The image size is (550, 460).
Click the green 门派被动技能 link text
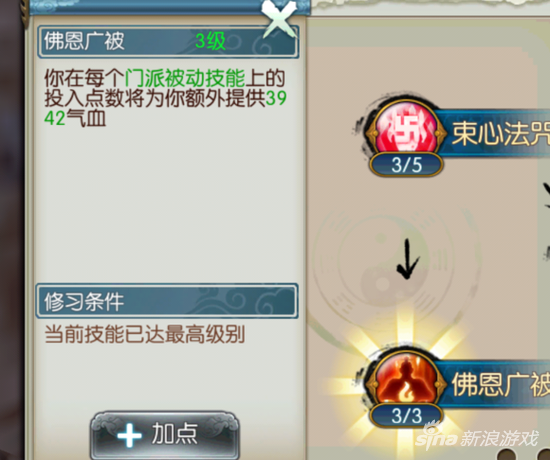[185, 78]
